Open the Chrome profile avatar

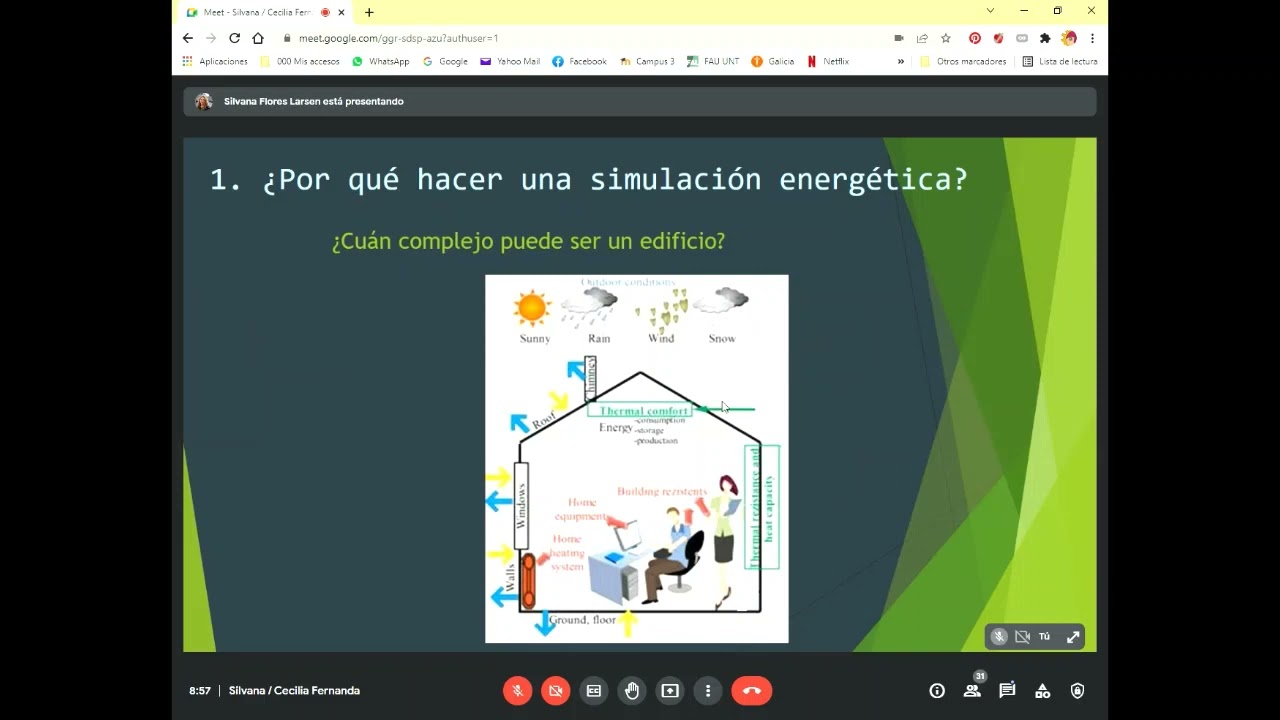(x=1069, y=38)
